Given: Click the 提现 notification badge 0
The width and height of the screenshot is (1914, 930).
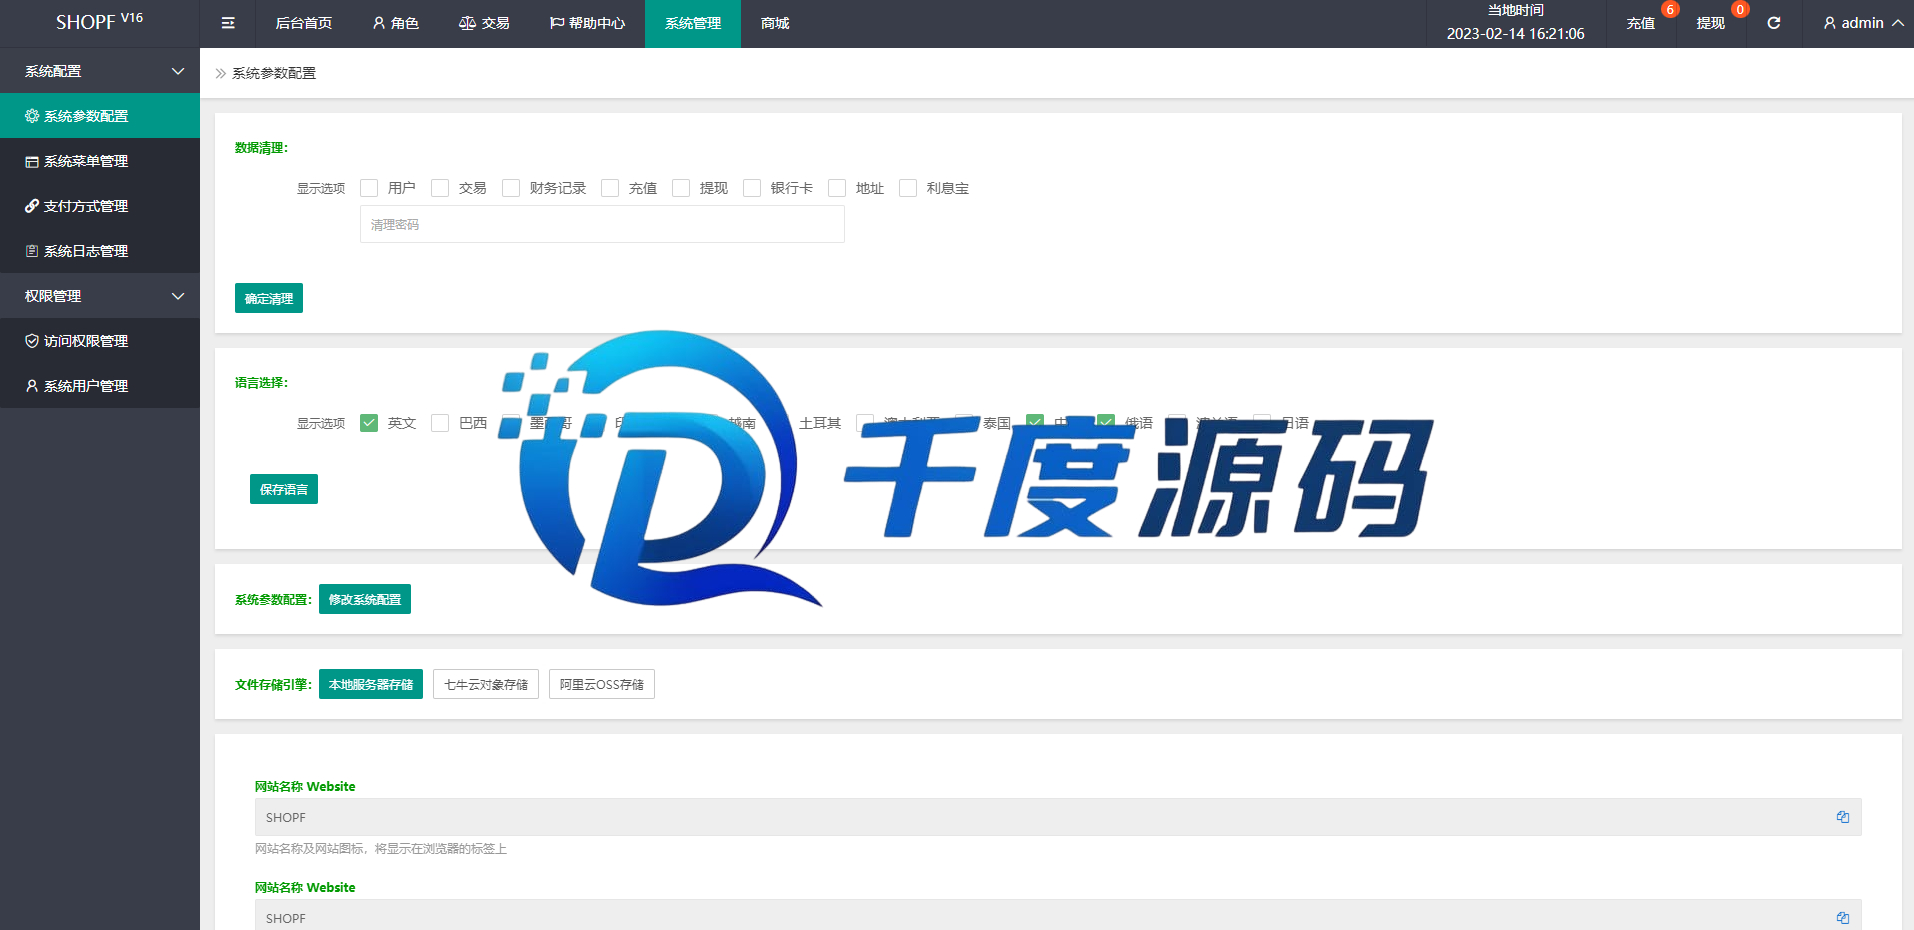Looking at the screenshot, I should tap(1740, 9).
